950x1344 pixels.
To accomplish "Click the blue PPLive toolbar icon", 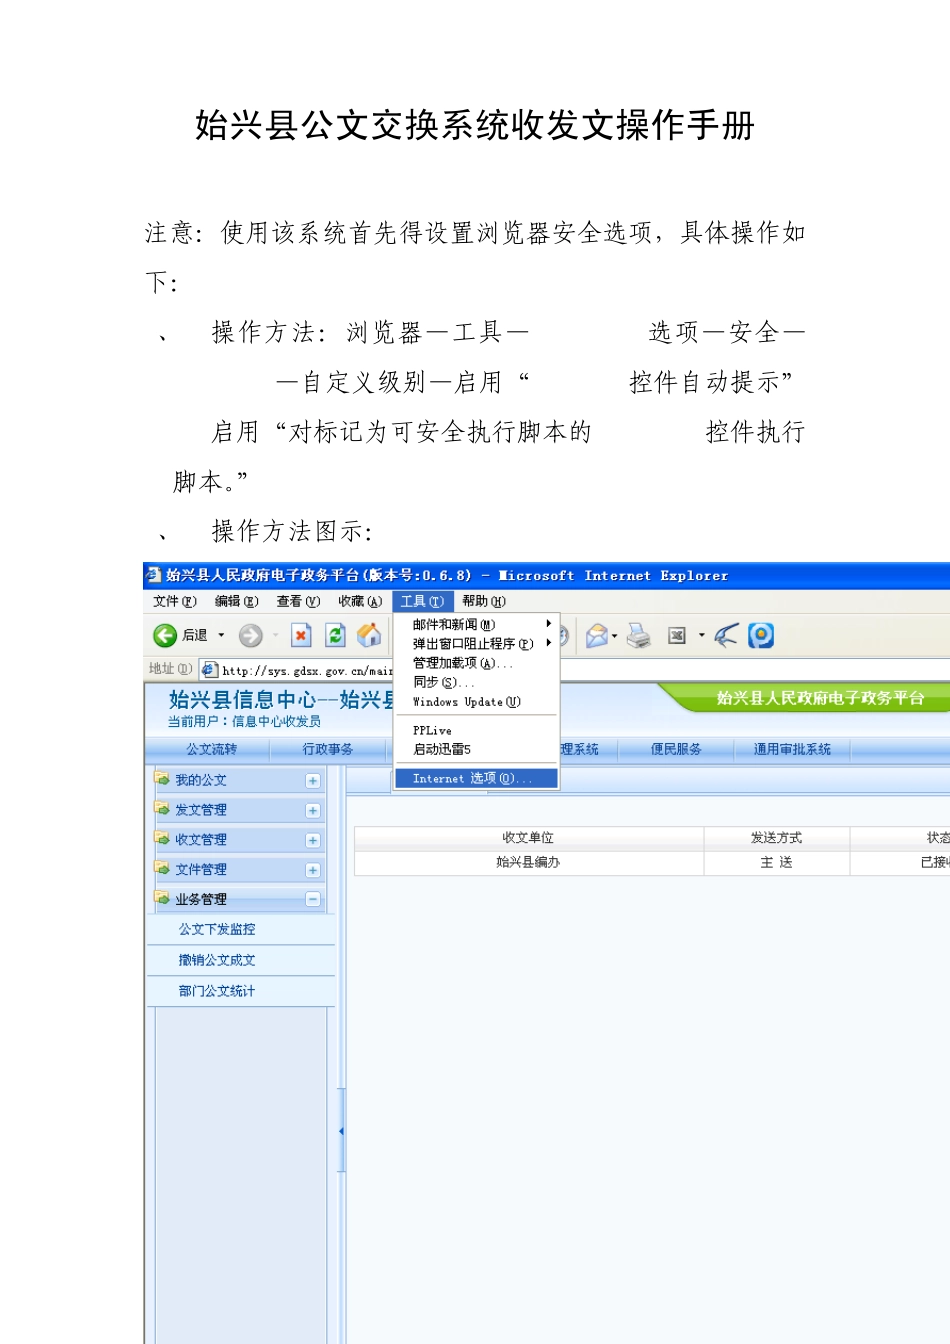I will pos(761,635).
